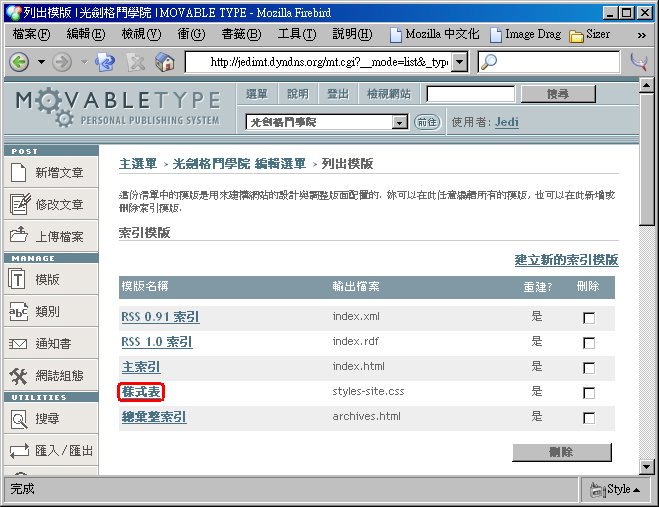Open the 編輯(E) menu

pyautogui.click(x=86, y=34)
